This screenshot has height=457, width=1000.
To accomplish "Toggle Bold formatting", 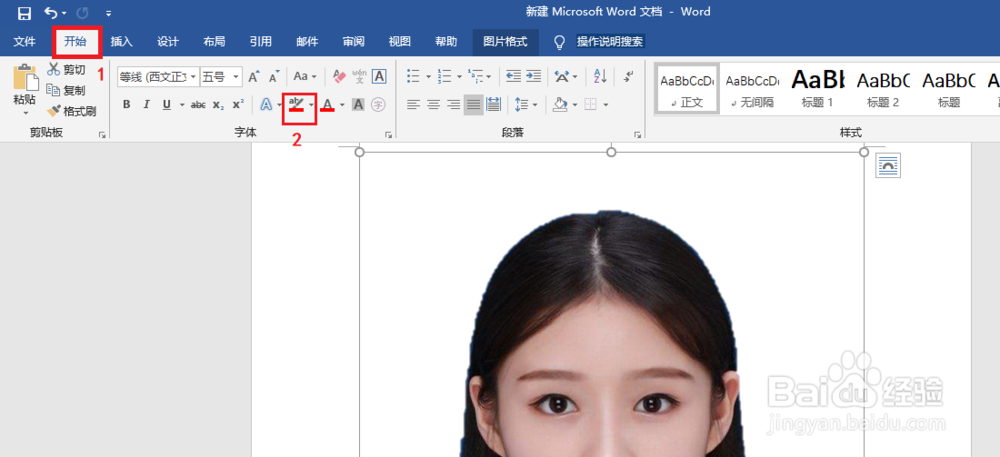I will click(126, 105).
